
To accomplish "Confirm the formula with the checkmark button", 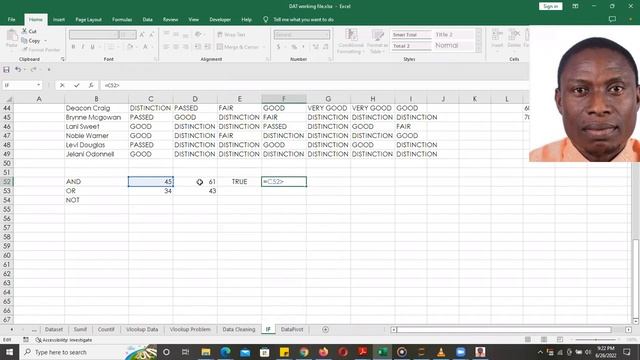I will 77,85.
